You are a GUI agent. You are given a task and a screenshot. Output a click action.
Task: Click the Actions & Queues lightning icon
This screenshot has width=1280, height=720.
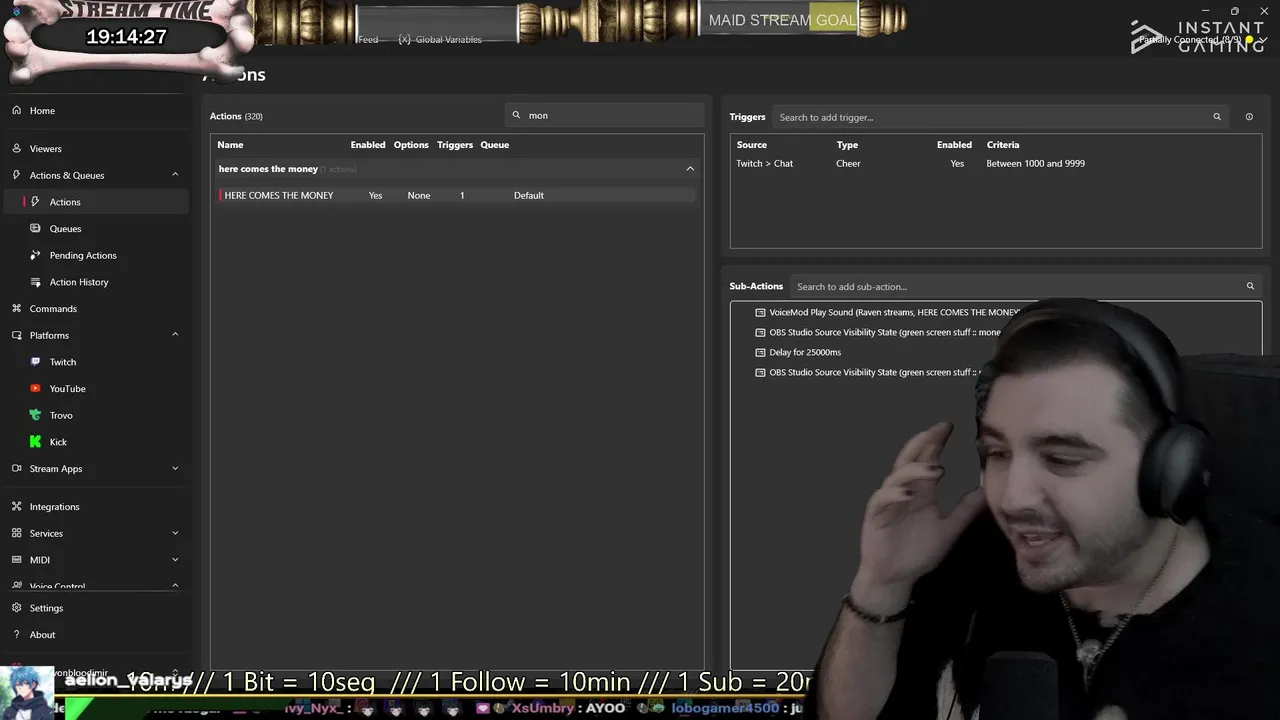[x=16, y=175]
